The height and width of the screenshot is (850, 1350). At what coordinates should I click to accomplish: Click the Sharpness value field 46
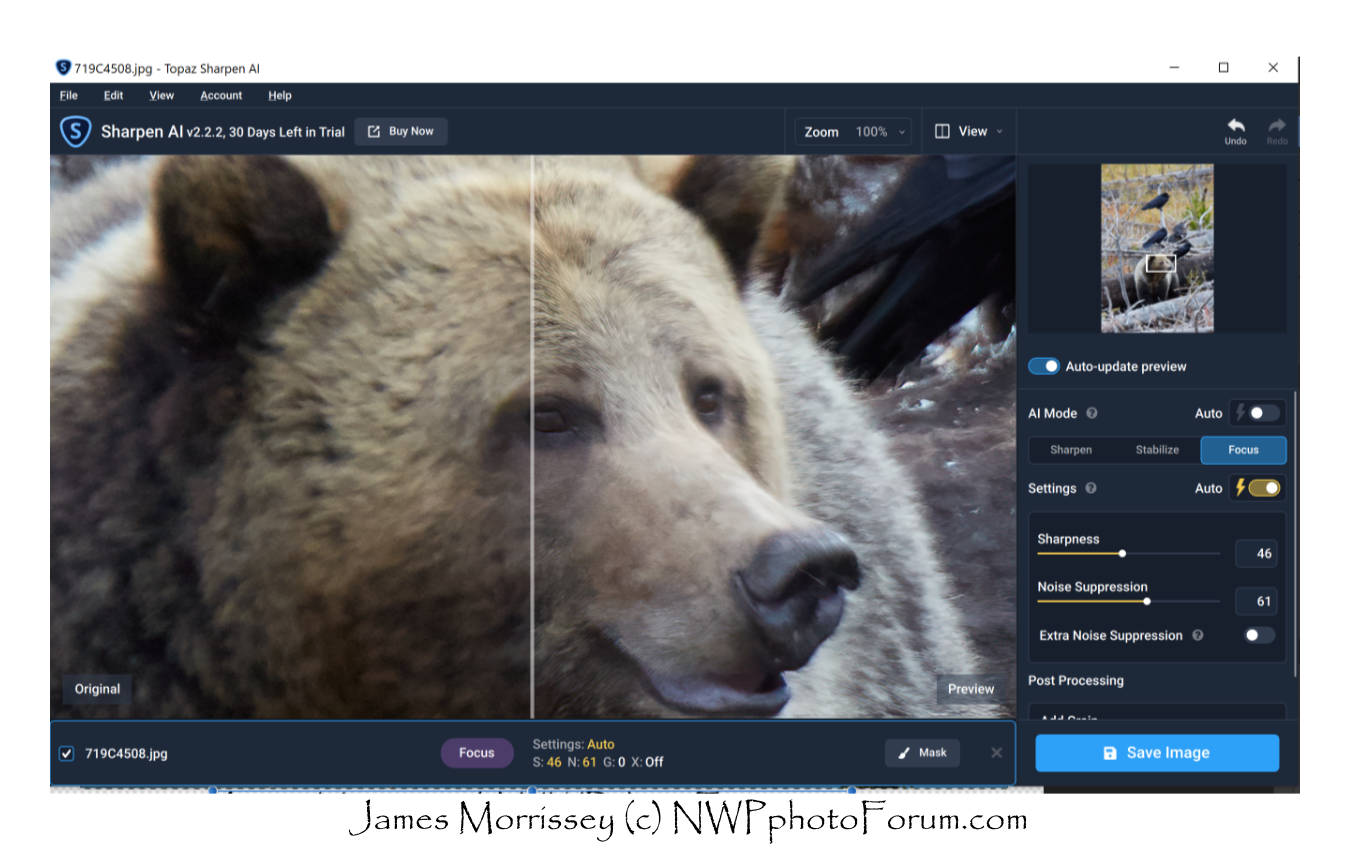click(x=1256, y=553)
